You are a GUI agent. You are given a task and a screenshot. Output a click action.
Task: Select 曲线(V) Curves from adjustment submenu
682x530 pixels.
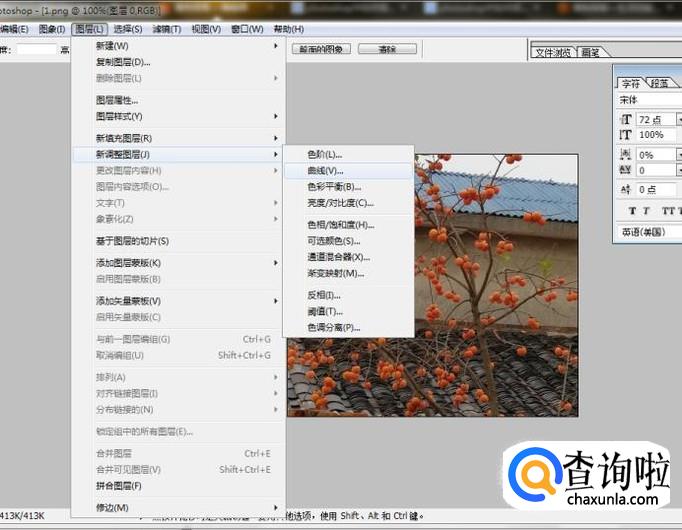click(x=325, y=171)
